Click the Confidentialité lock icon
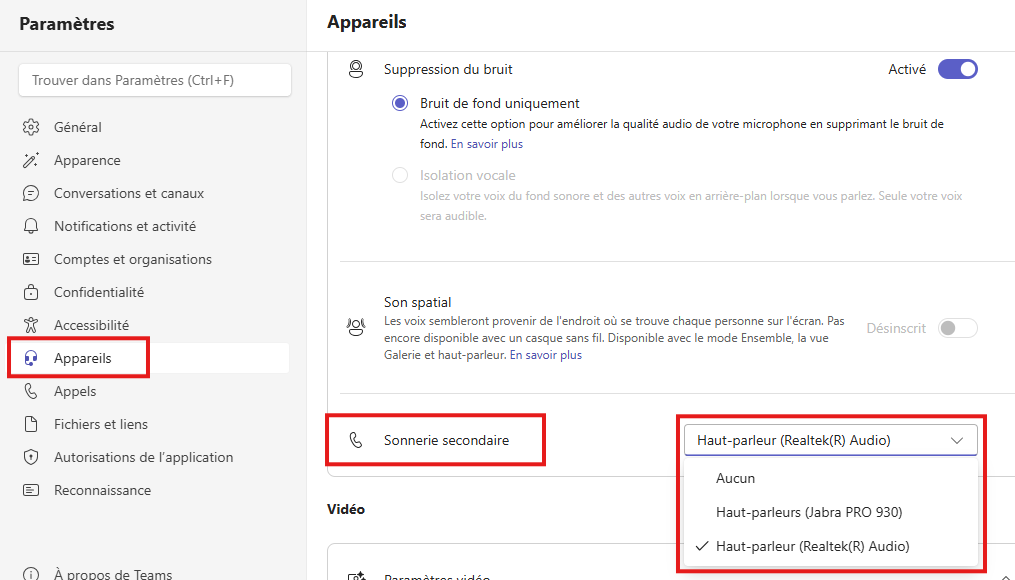The width and height of the screenshot is (1015, 580). [31, 292]
